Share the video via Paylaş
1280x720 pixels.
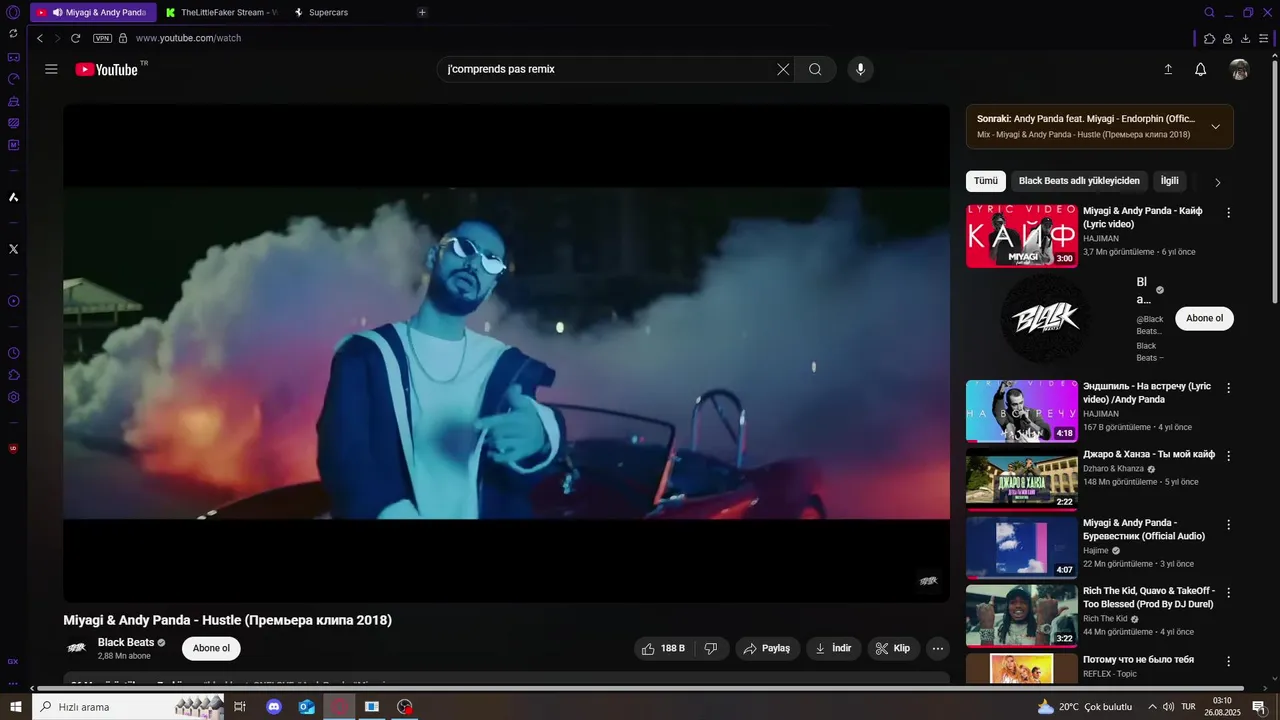[x=768, y=648]
